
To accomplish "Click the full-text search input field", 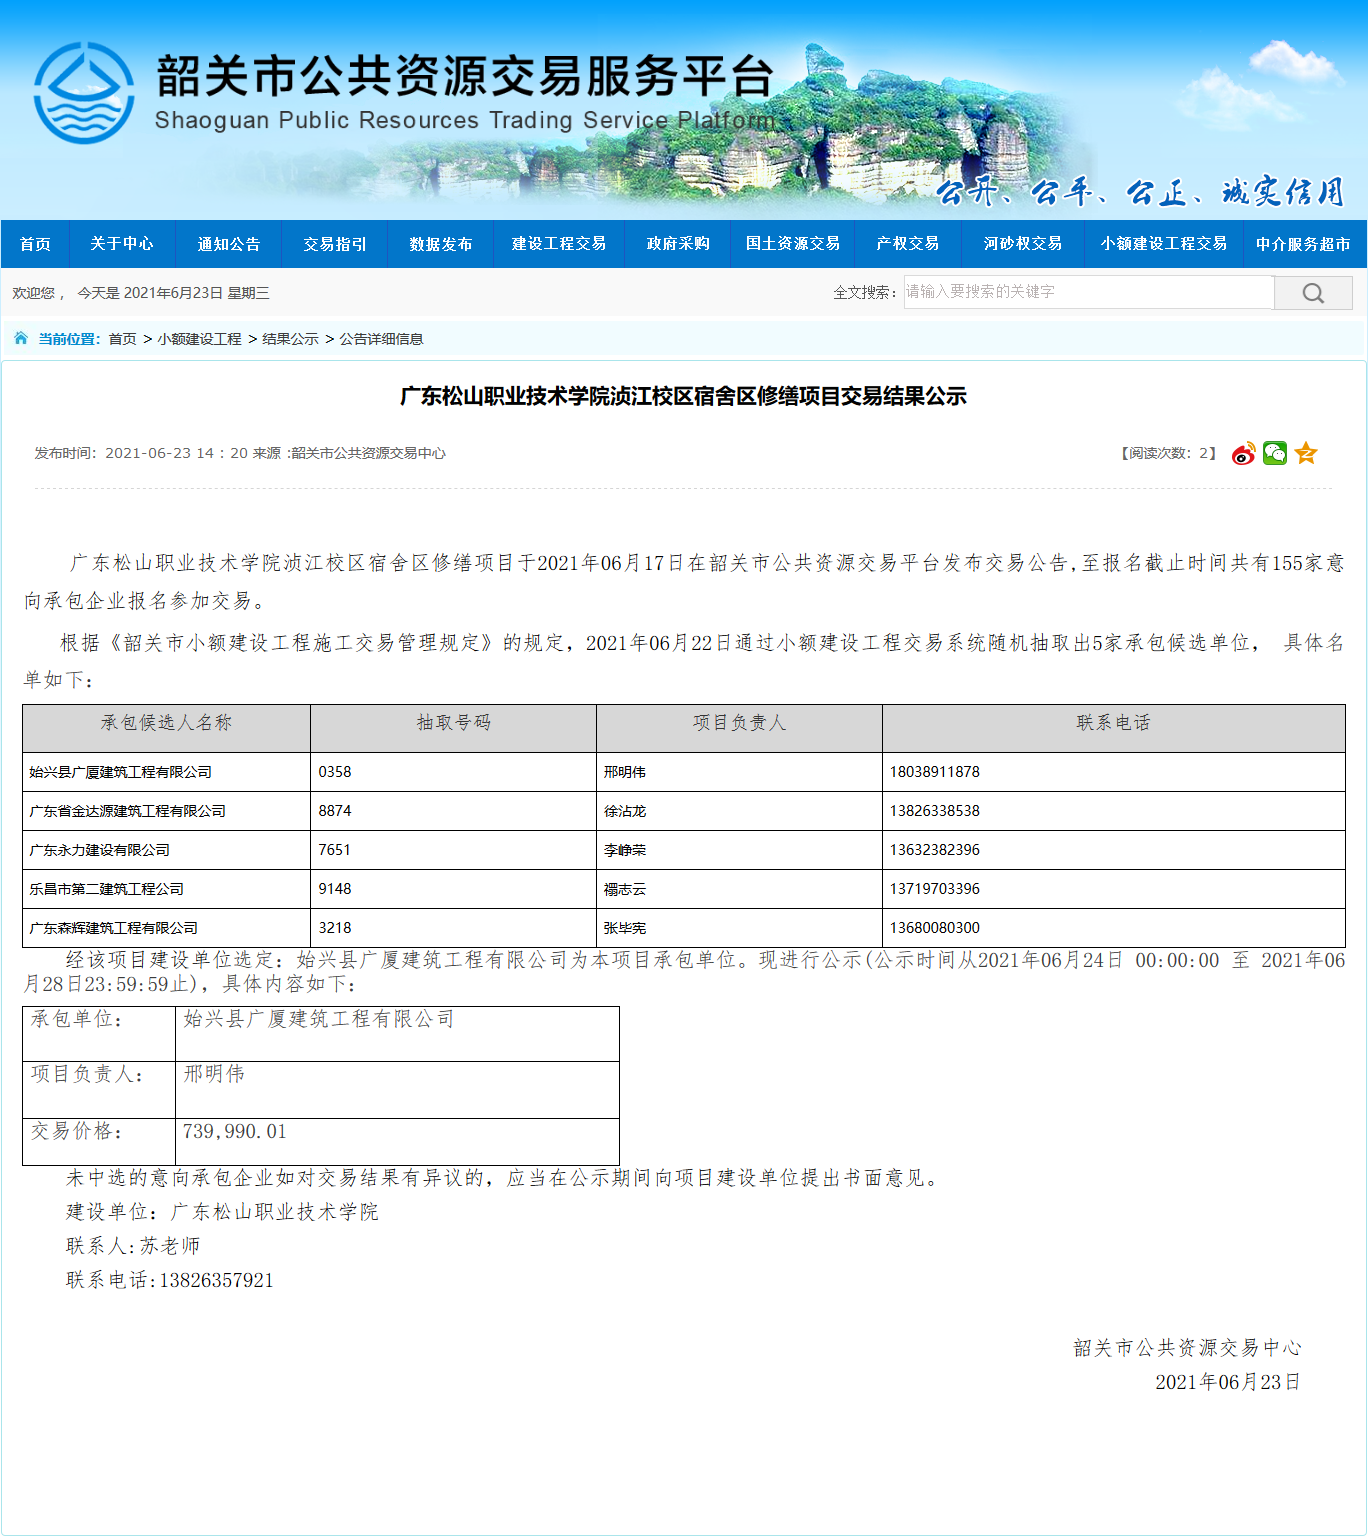I will pyautogui.click(x=1088, y=292).
